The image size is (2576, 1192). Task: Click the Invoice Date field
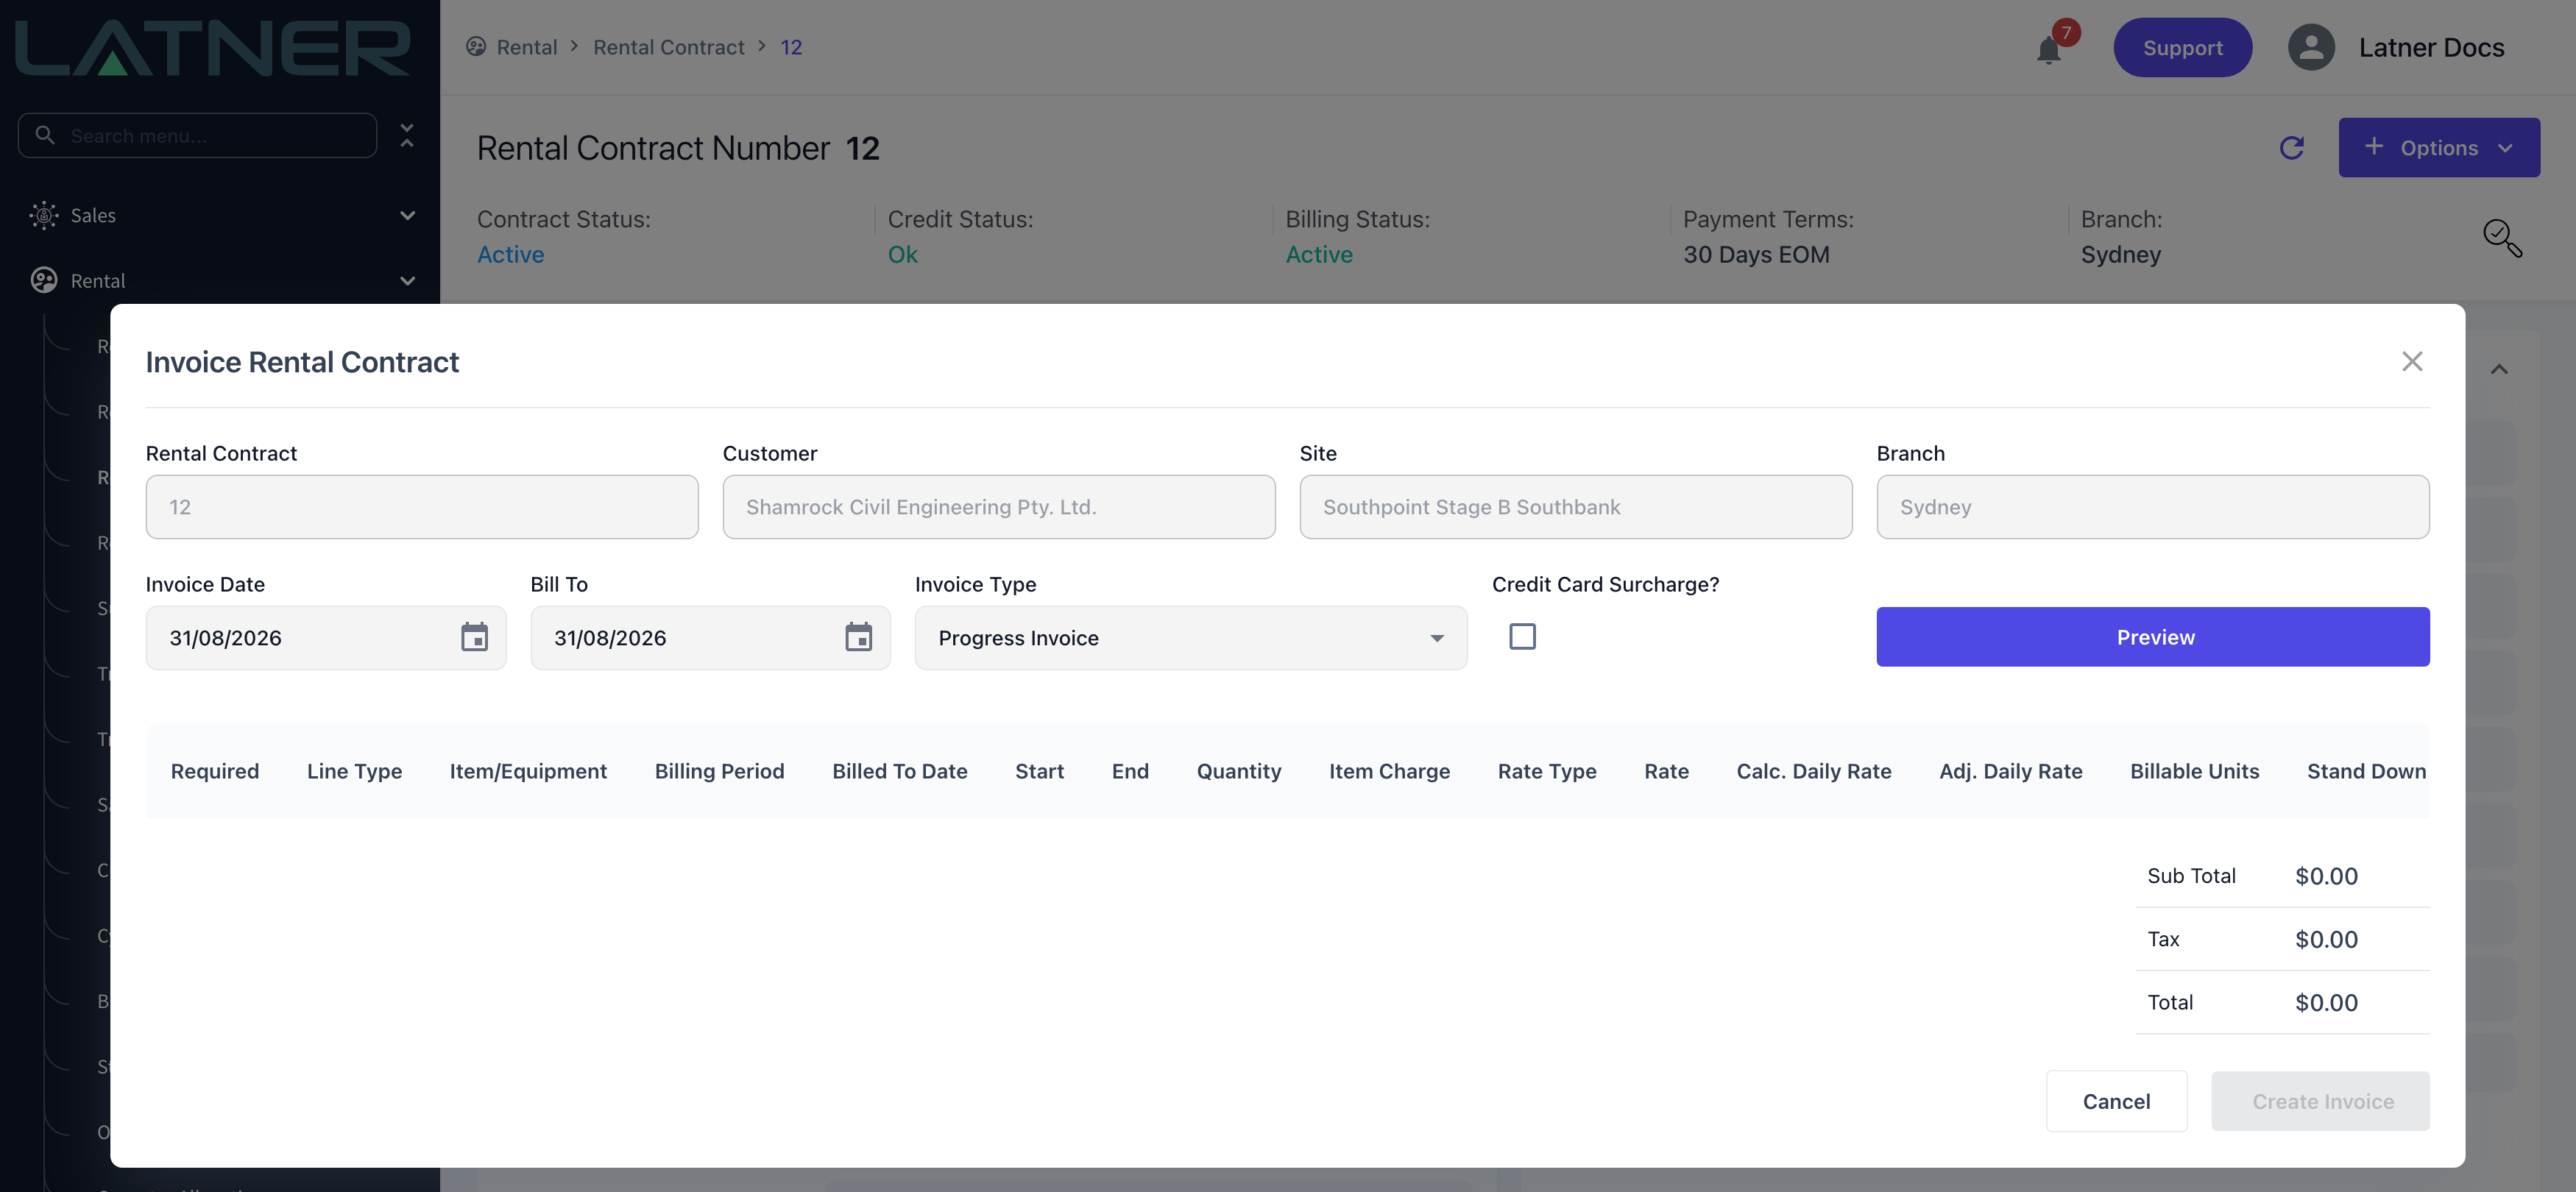[325, 637]
